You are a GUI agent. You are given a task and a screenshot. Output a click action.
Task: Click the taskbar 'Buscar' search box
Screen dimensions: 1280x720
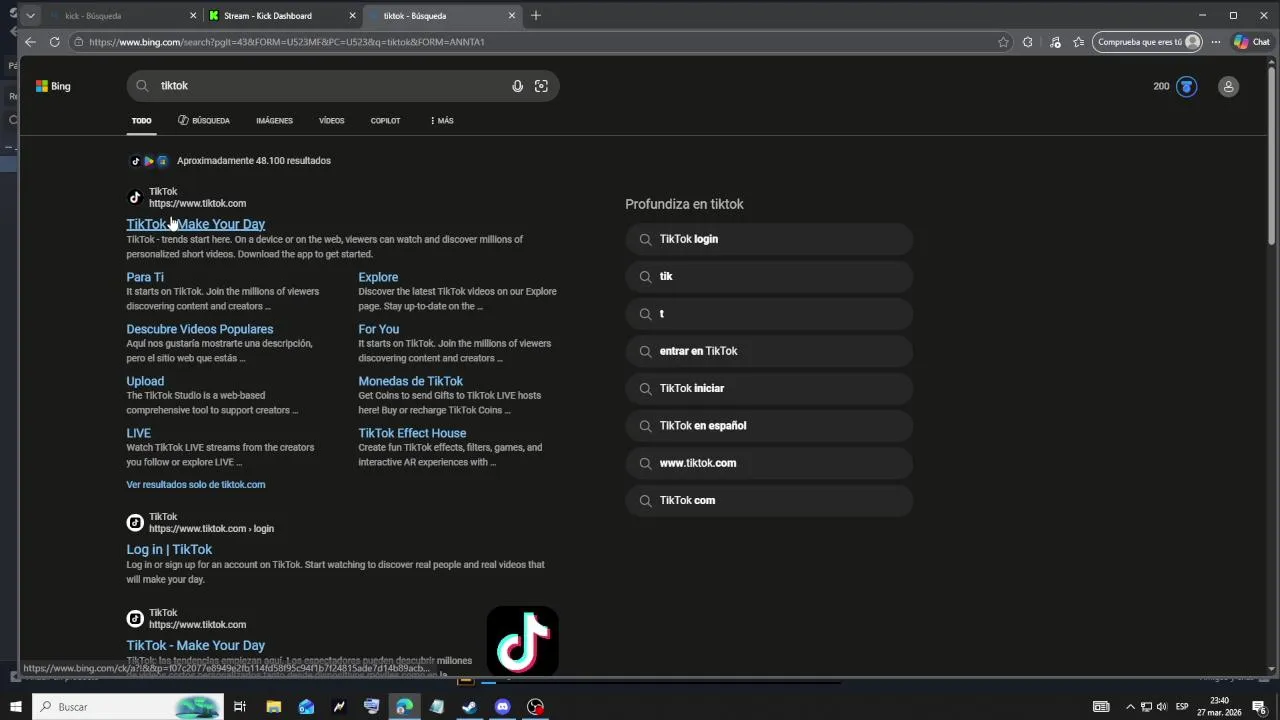[x=127, y=707]
